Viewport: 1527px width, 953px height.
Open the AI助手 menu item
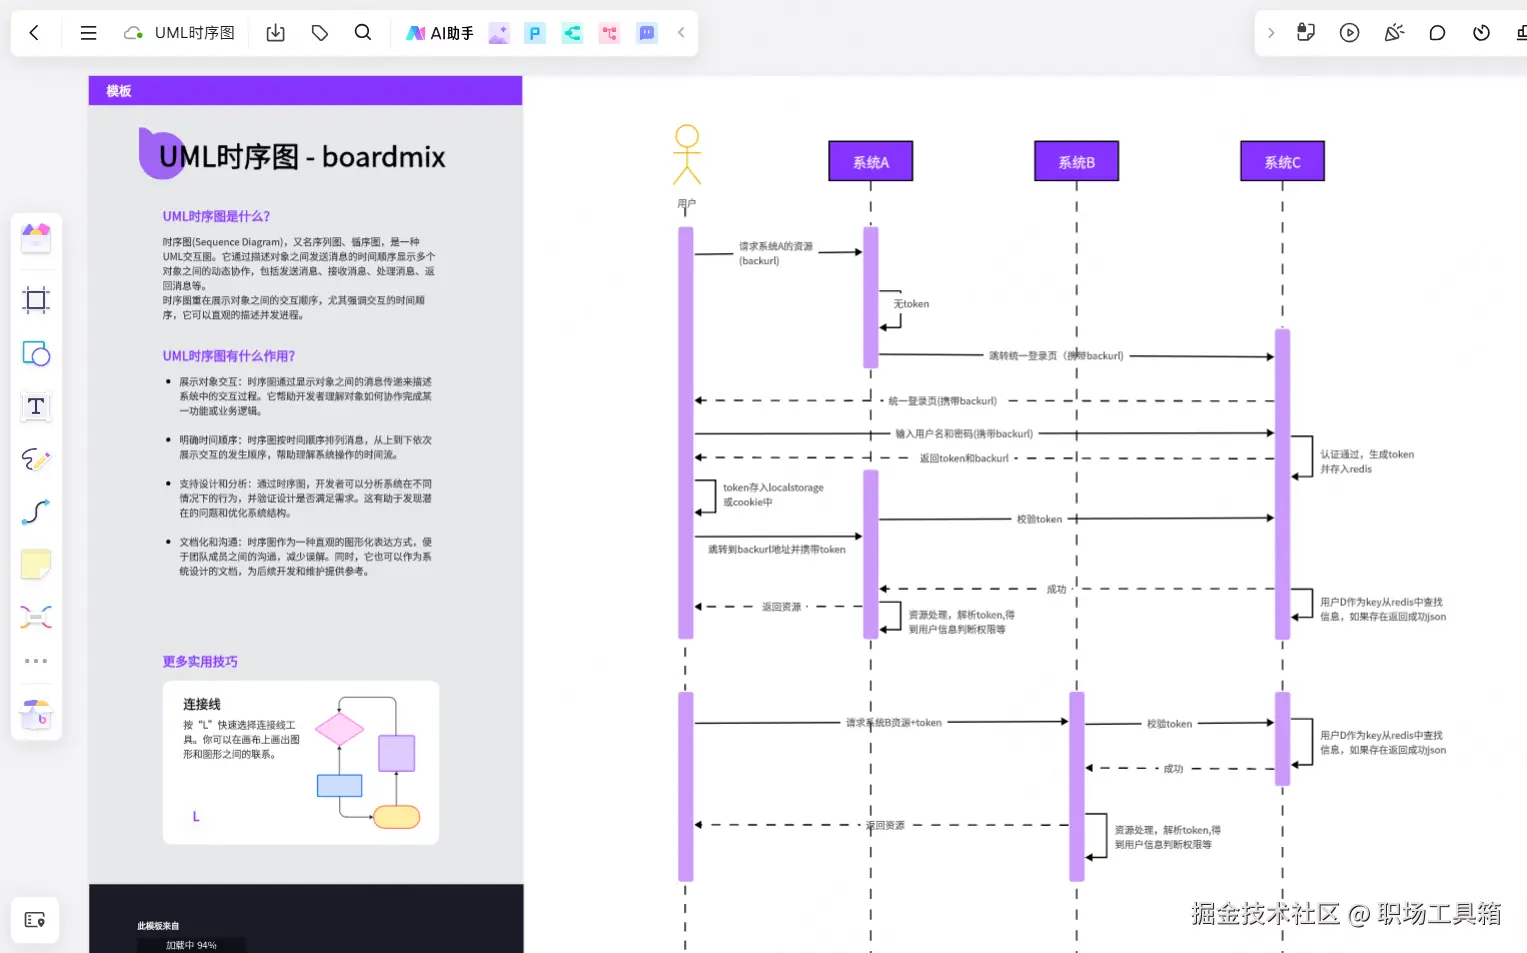coord(438,32)
